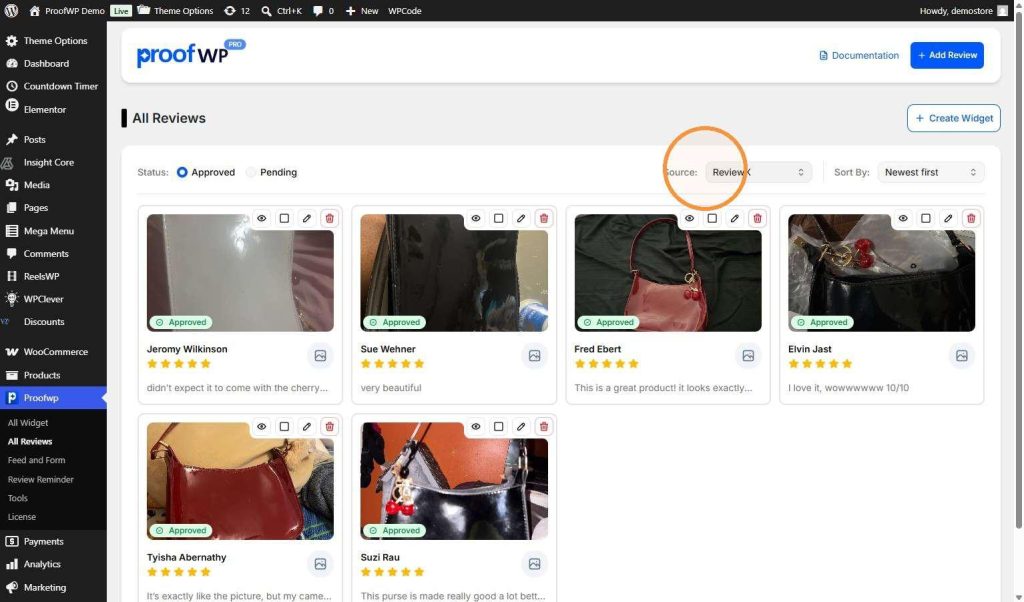
Task: View Elvin Jast review with eye icon
Action: point(903,218)
